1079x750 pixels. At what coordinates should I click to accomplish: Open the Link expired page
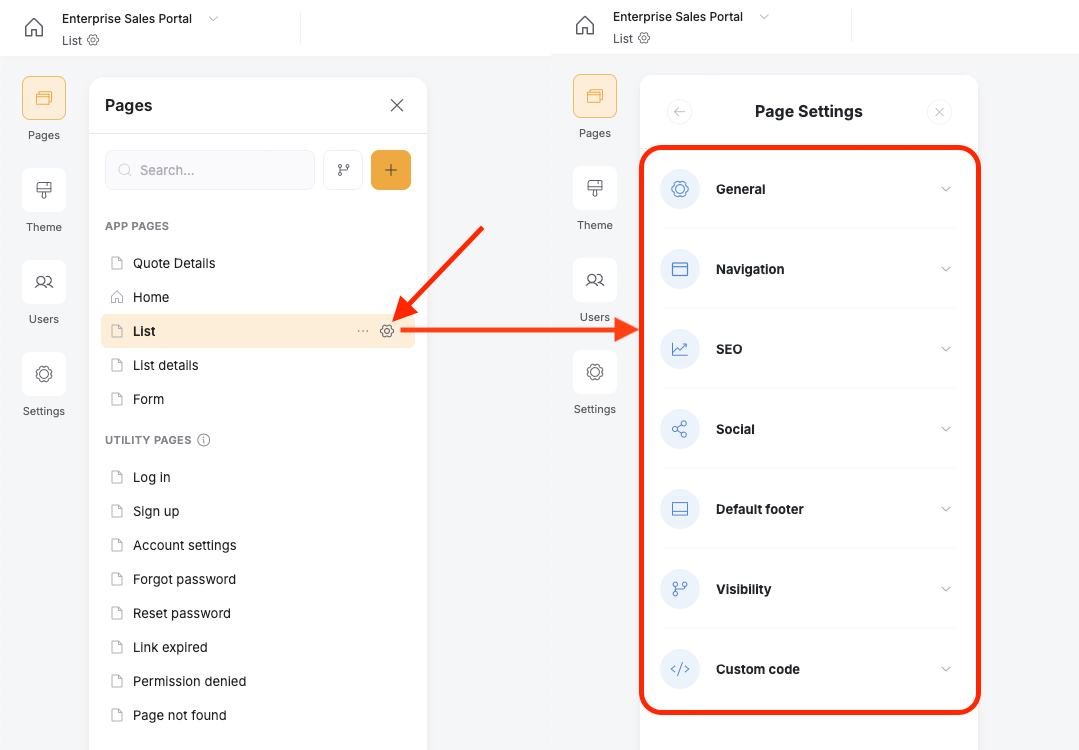coord(258,647)
